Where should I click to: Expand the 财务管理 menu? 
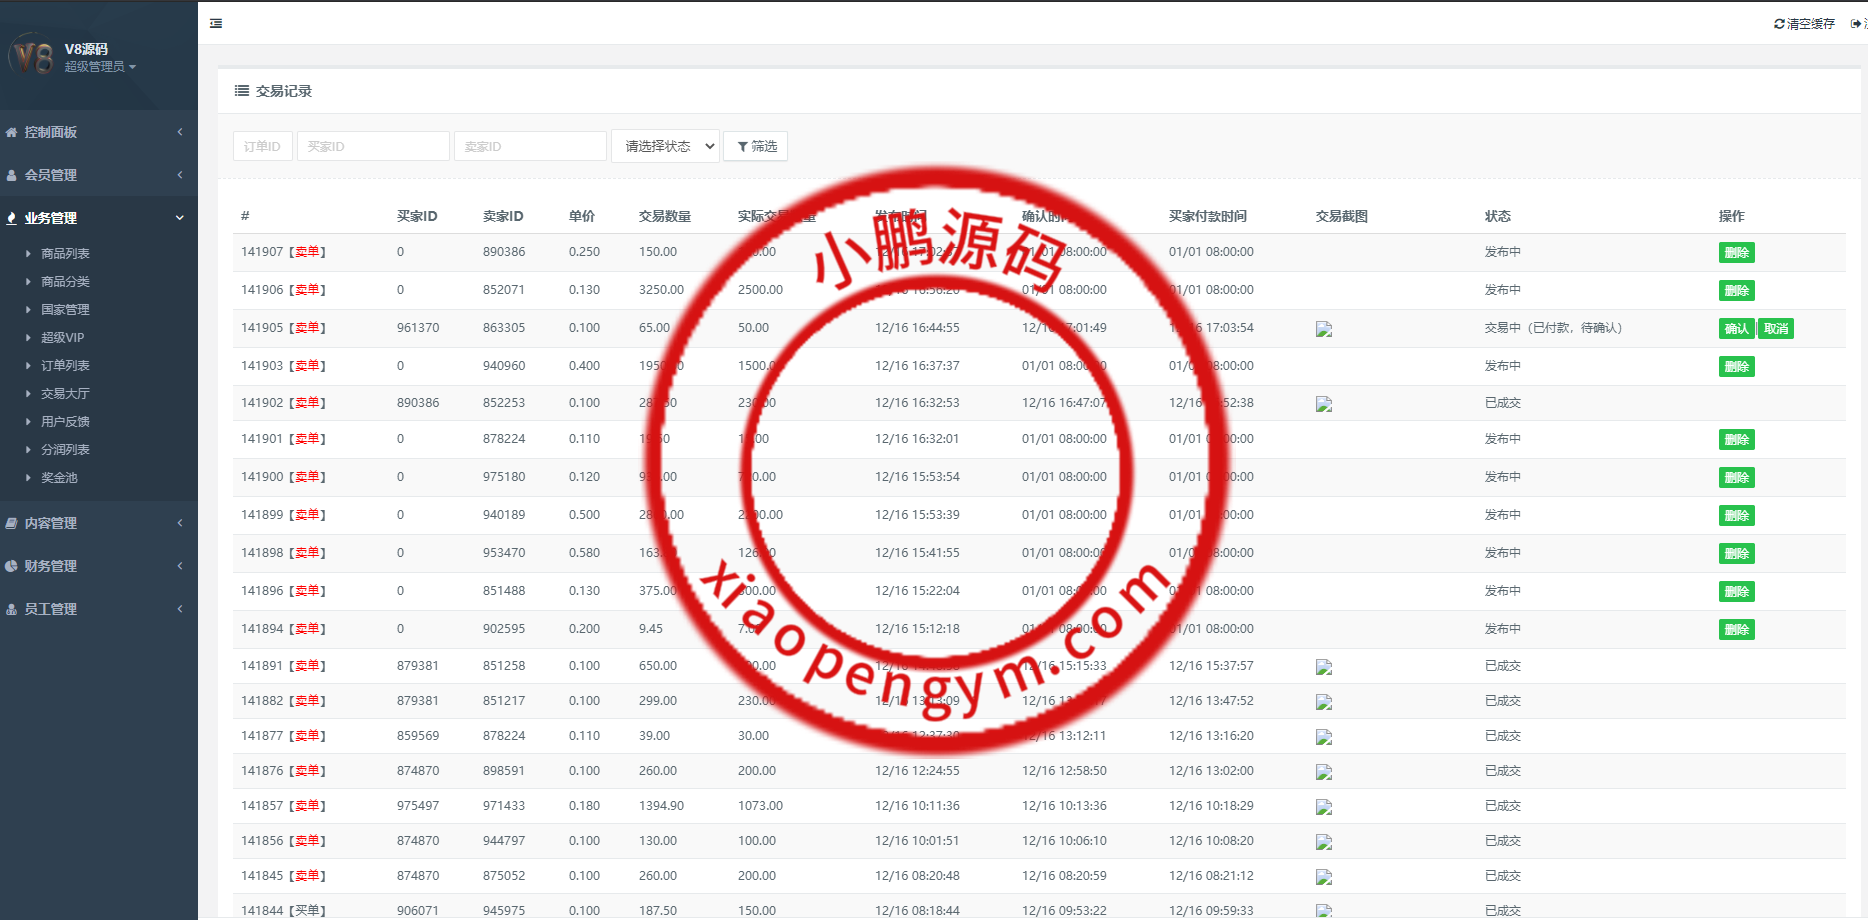51,566
